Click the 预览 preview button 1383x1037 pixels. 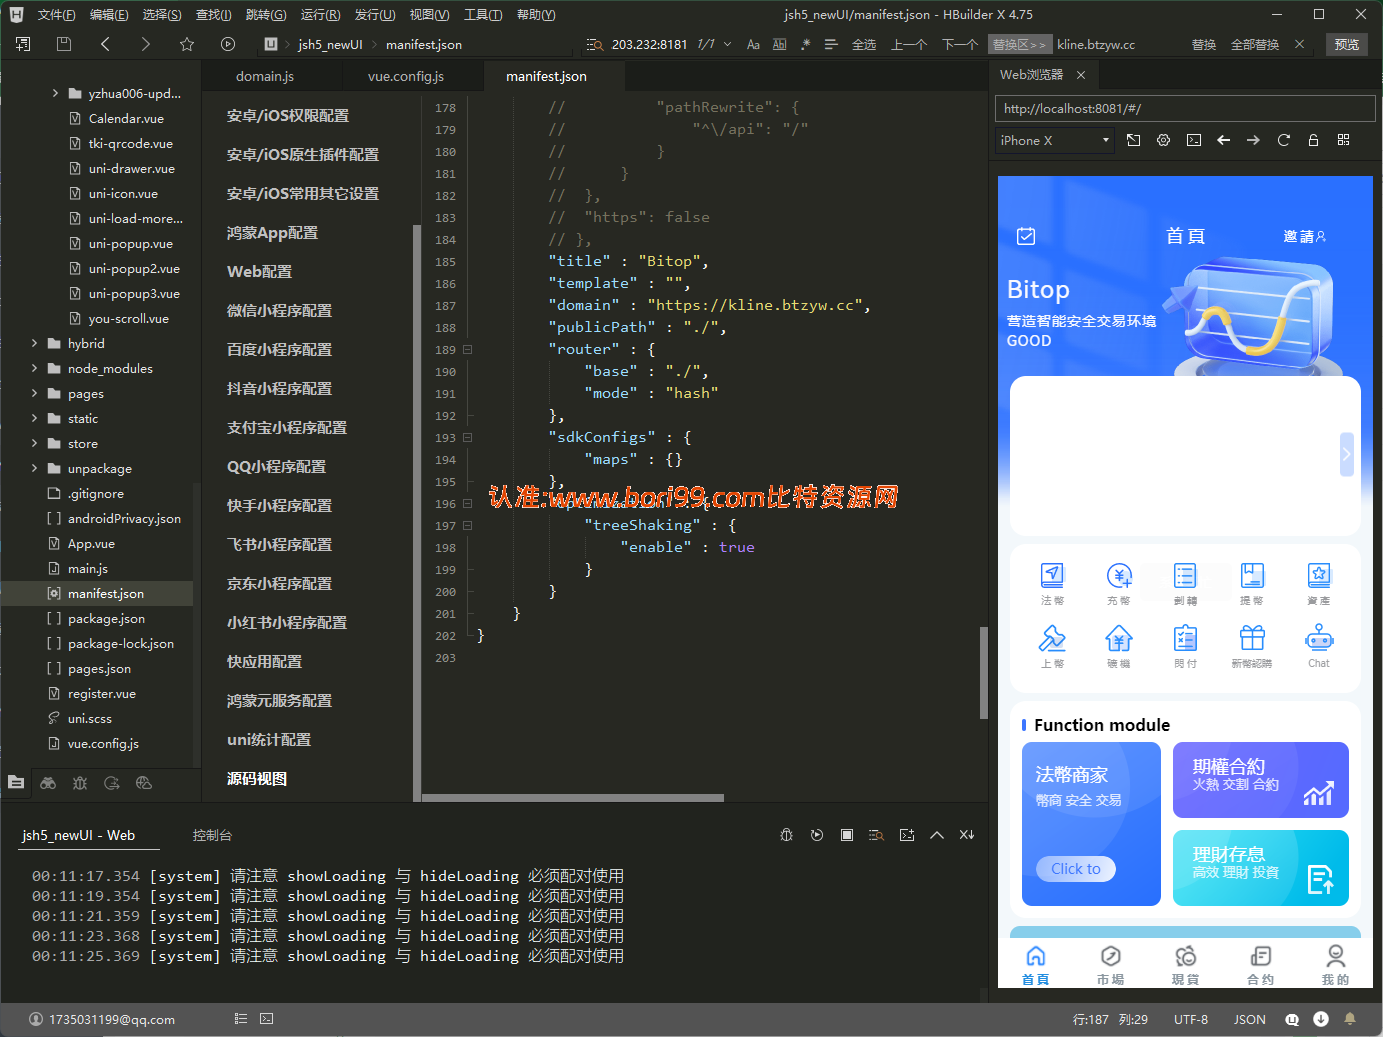(x=1347, y=44)
